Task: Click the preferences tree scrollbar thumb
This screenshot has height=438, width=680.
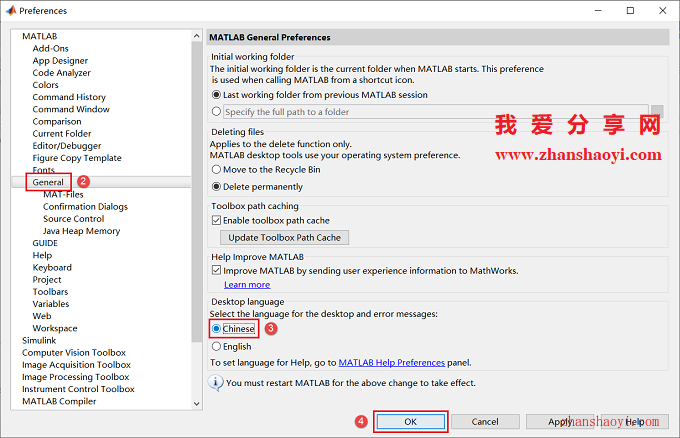Action: click(x=196, y=192)
